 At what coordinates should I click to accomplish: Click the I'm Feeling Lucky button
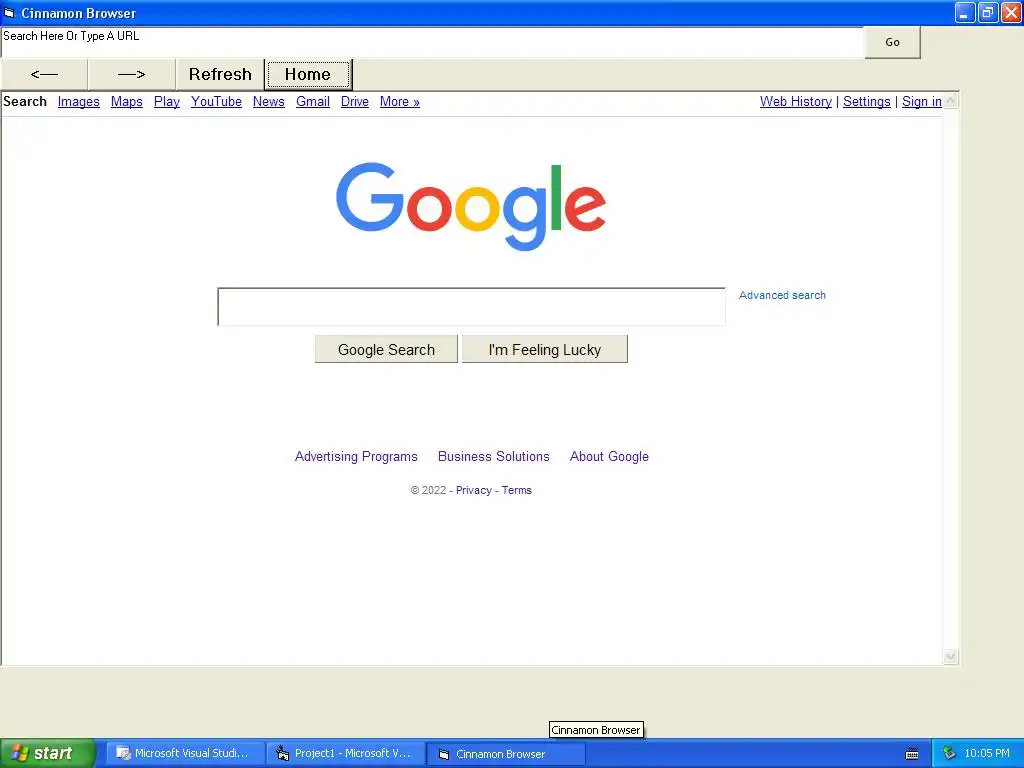tap(545, 349)
